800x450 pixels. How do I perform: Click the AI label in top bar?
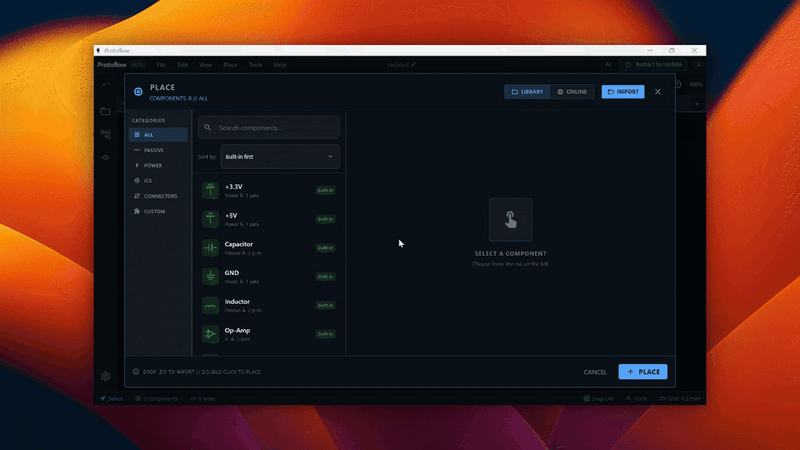pyautogui.click(x=608, y=65)
